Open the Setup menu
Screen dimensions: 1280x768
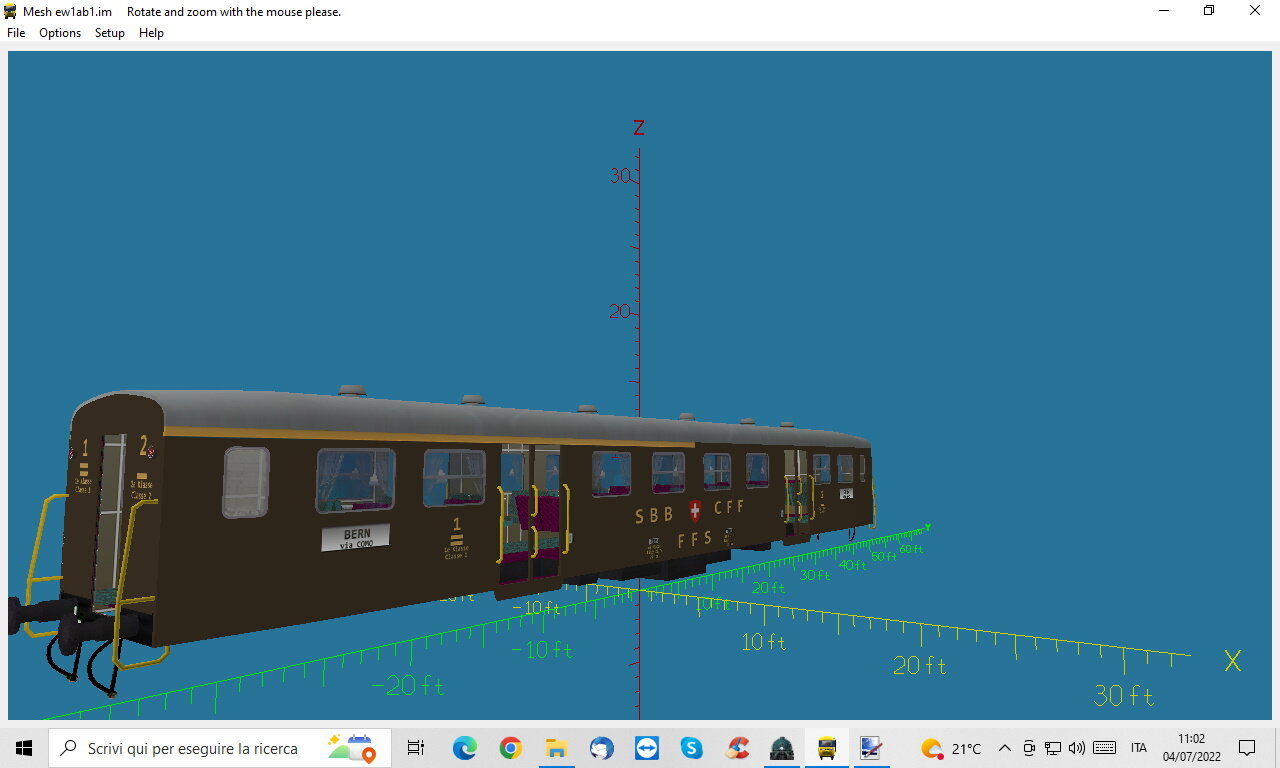(110, 33)
